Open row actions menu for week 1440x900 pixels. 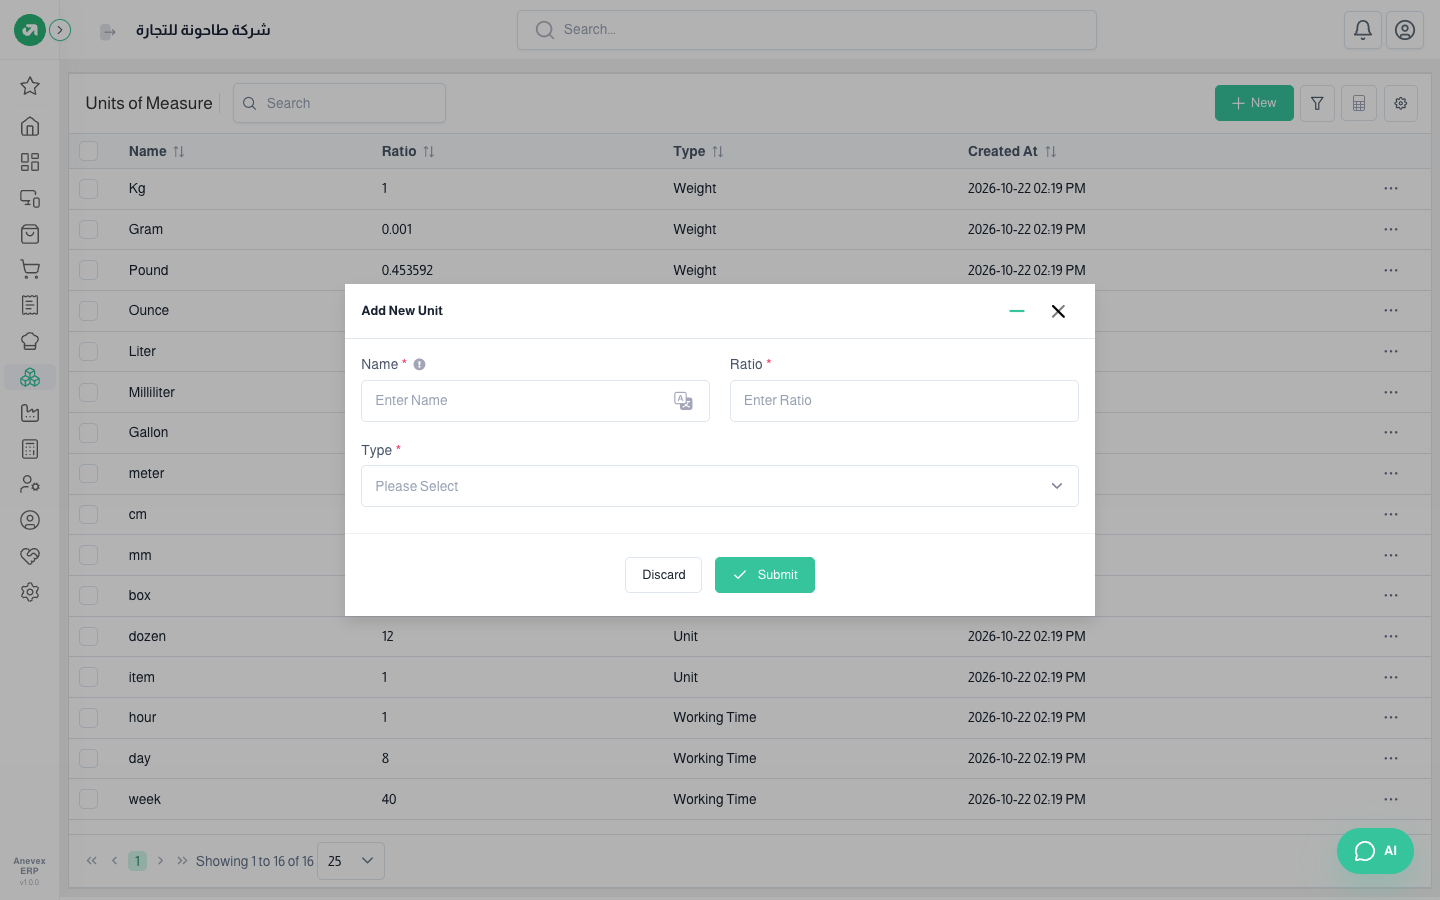1391,799
